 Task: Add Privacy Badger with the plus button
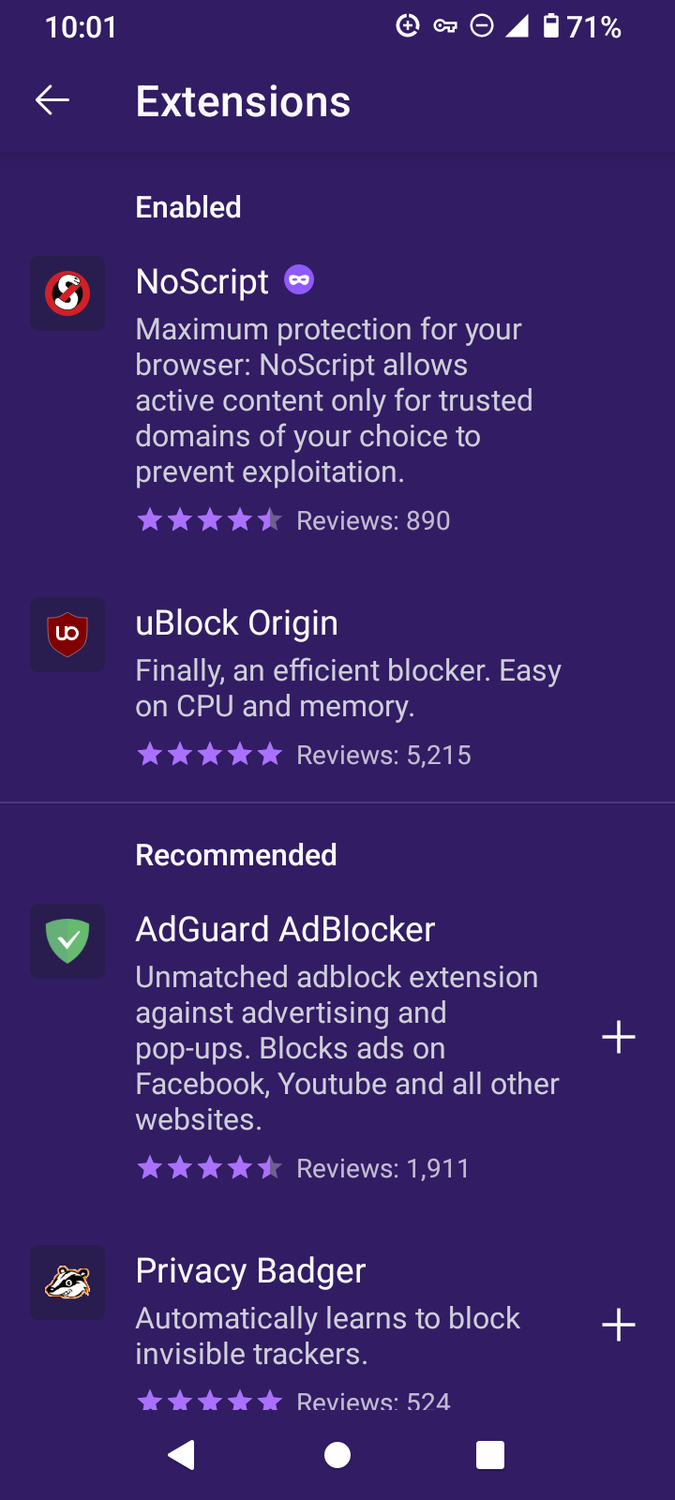[618, 1325]
